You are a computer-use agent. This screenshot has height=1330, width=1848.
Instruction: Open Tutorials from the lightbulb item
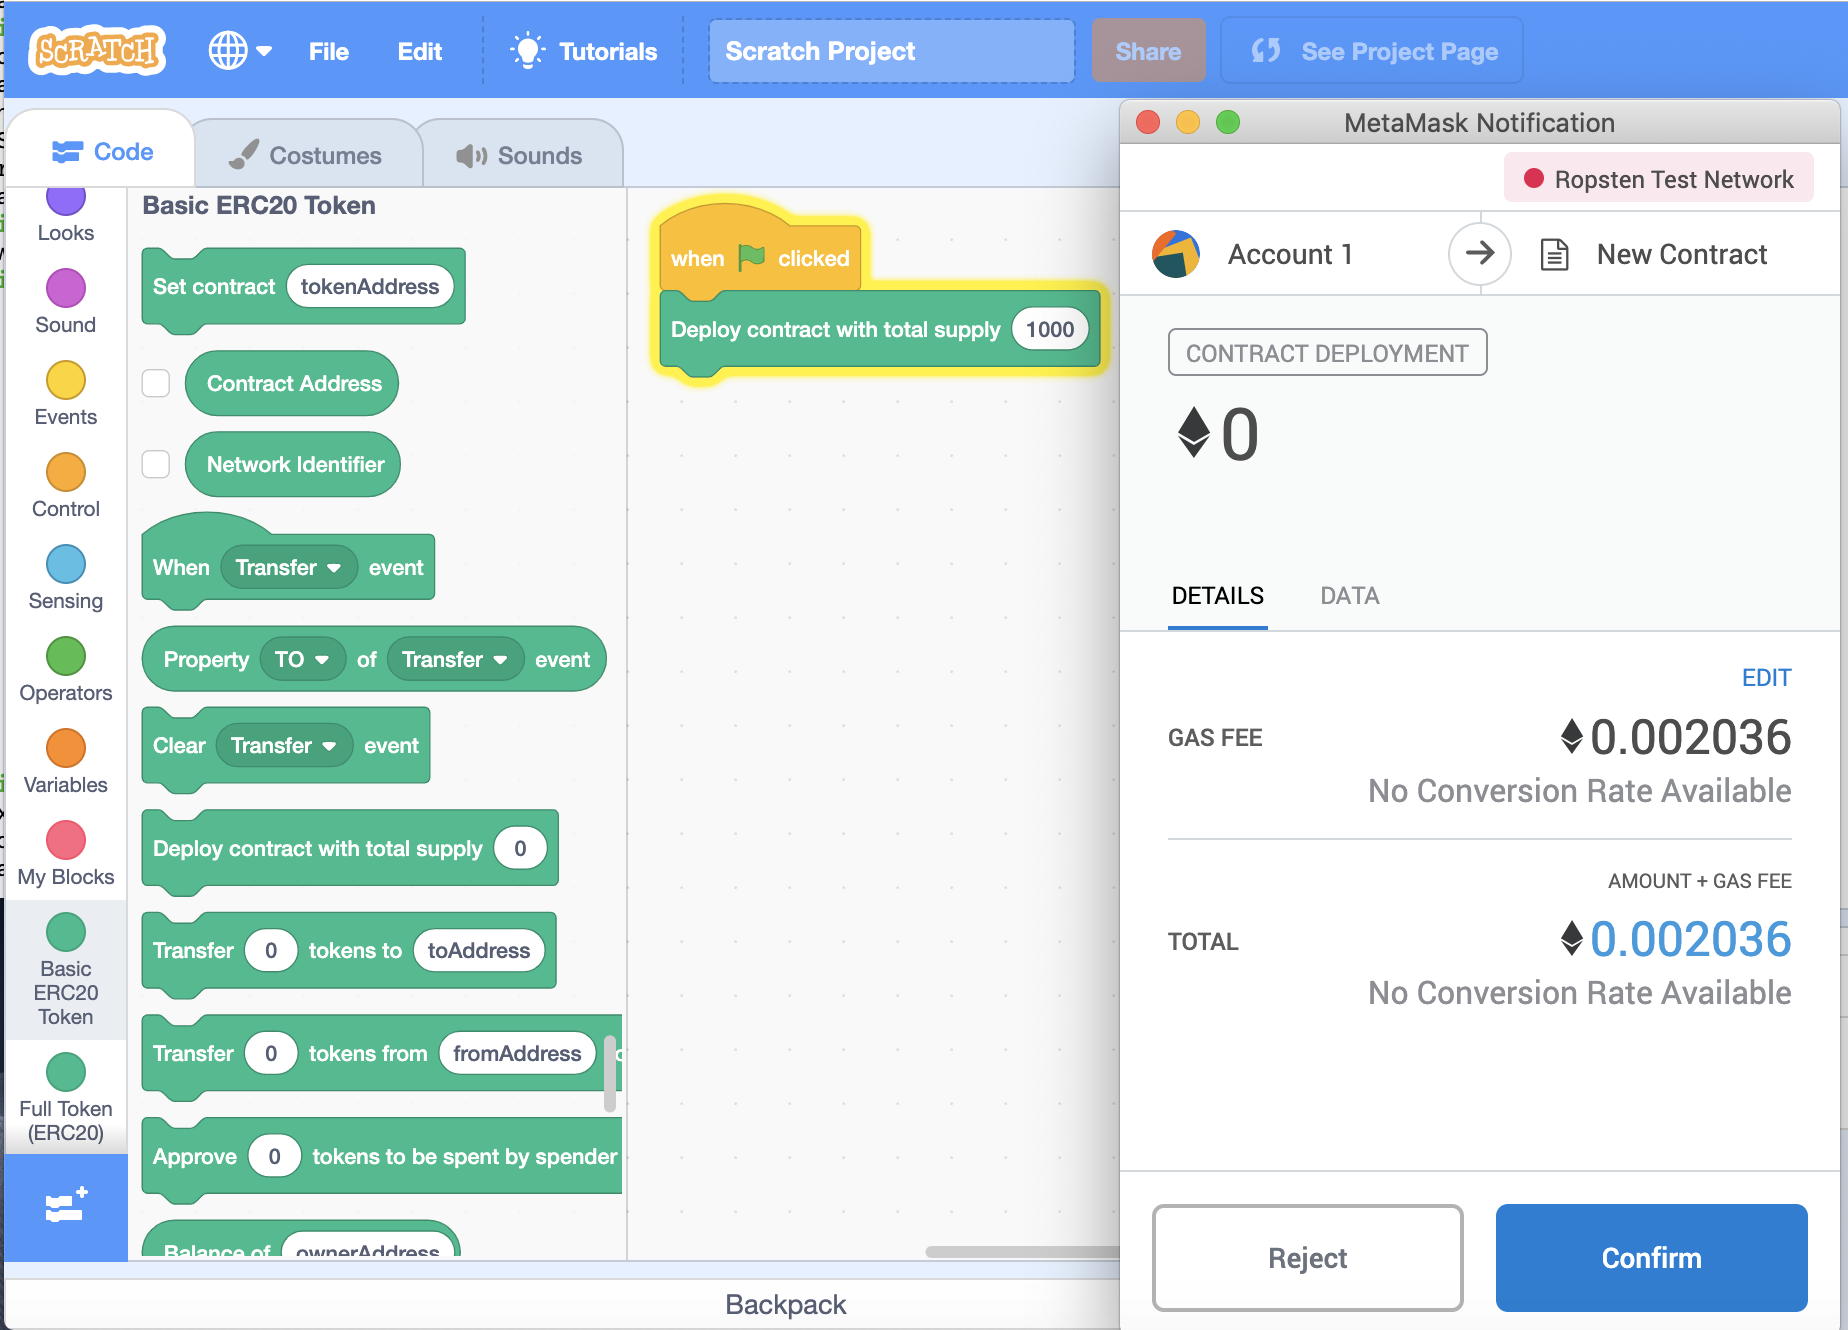click(584, 51)
